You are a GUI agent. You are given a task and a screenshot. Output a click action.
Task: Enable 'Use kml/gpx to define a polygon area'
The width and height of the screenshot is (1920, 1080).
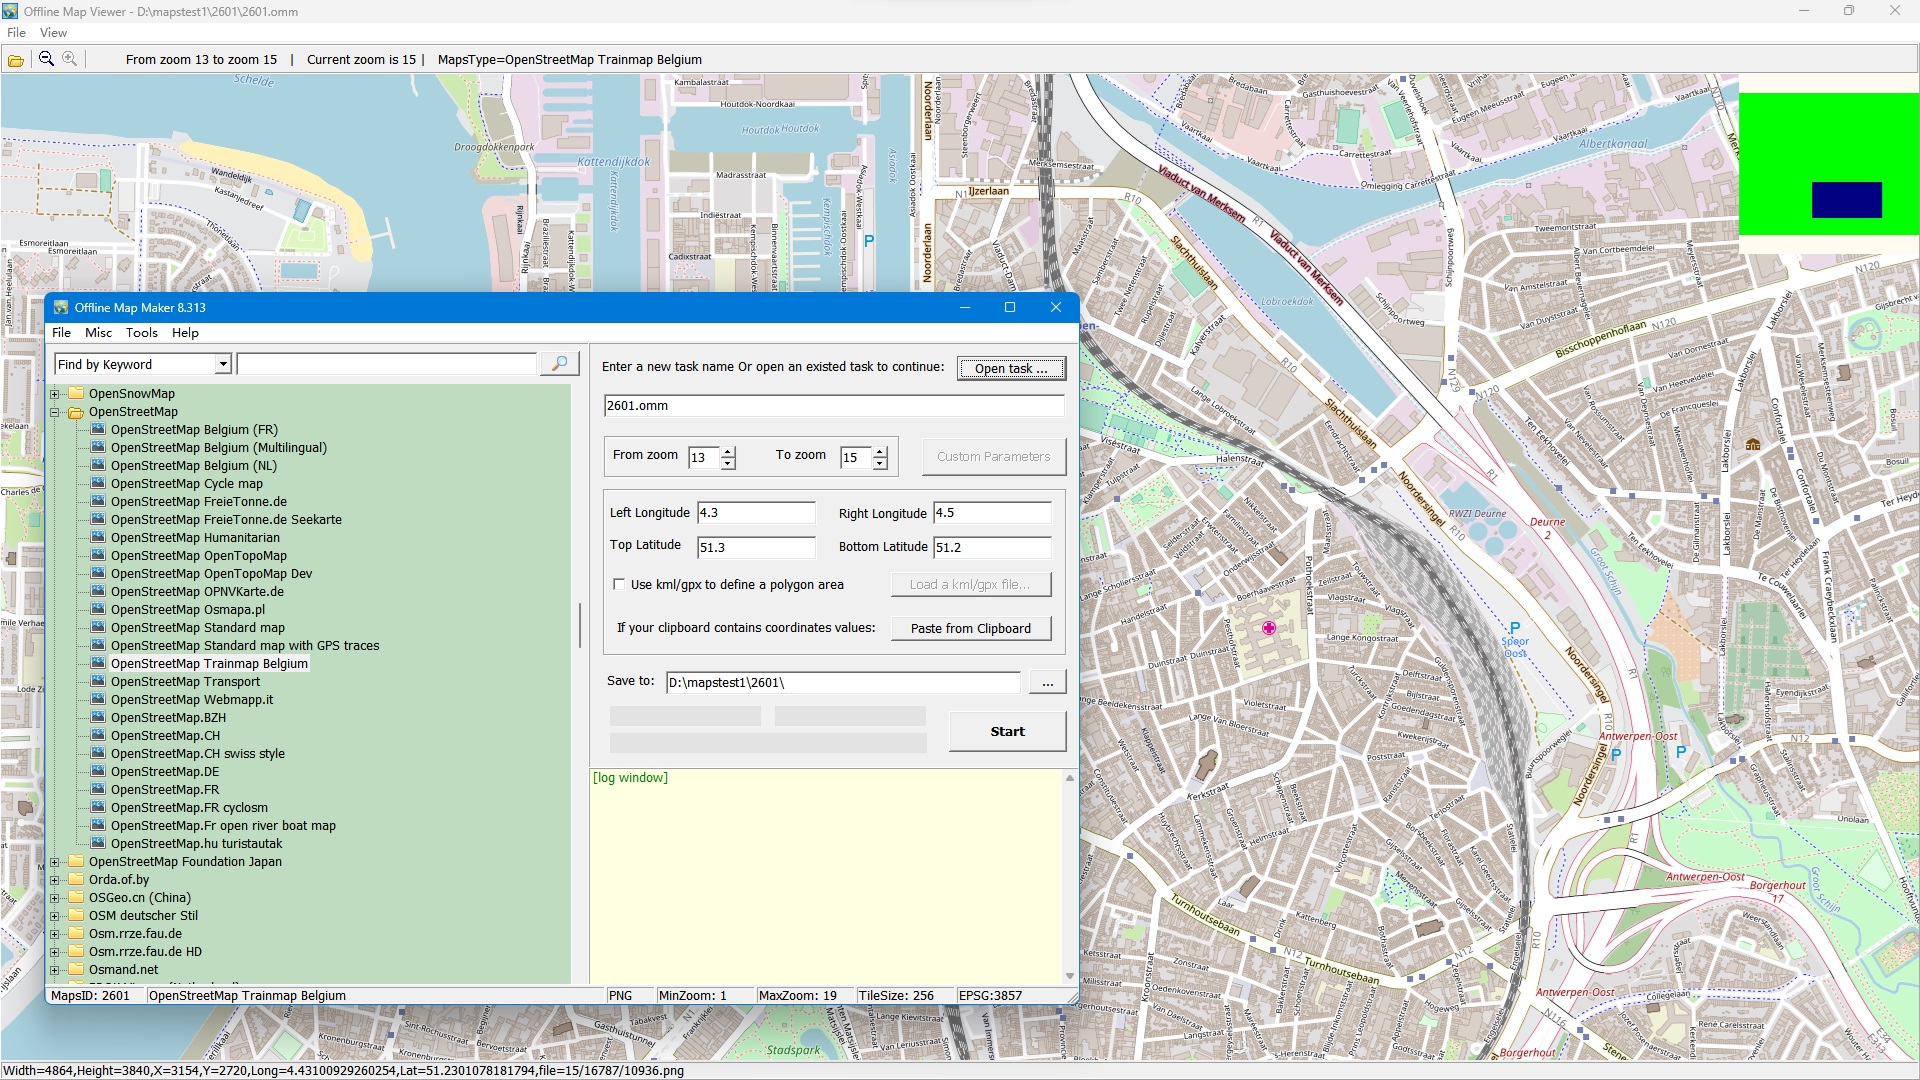coord(619,585)
